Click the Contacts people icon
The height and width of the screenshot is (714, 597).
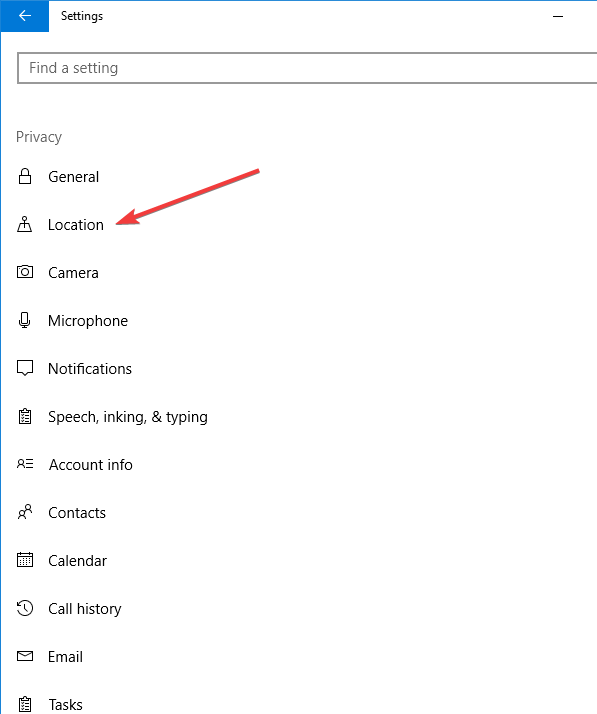point(25,512)
